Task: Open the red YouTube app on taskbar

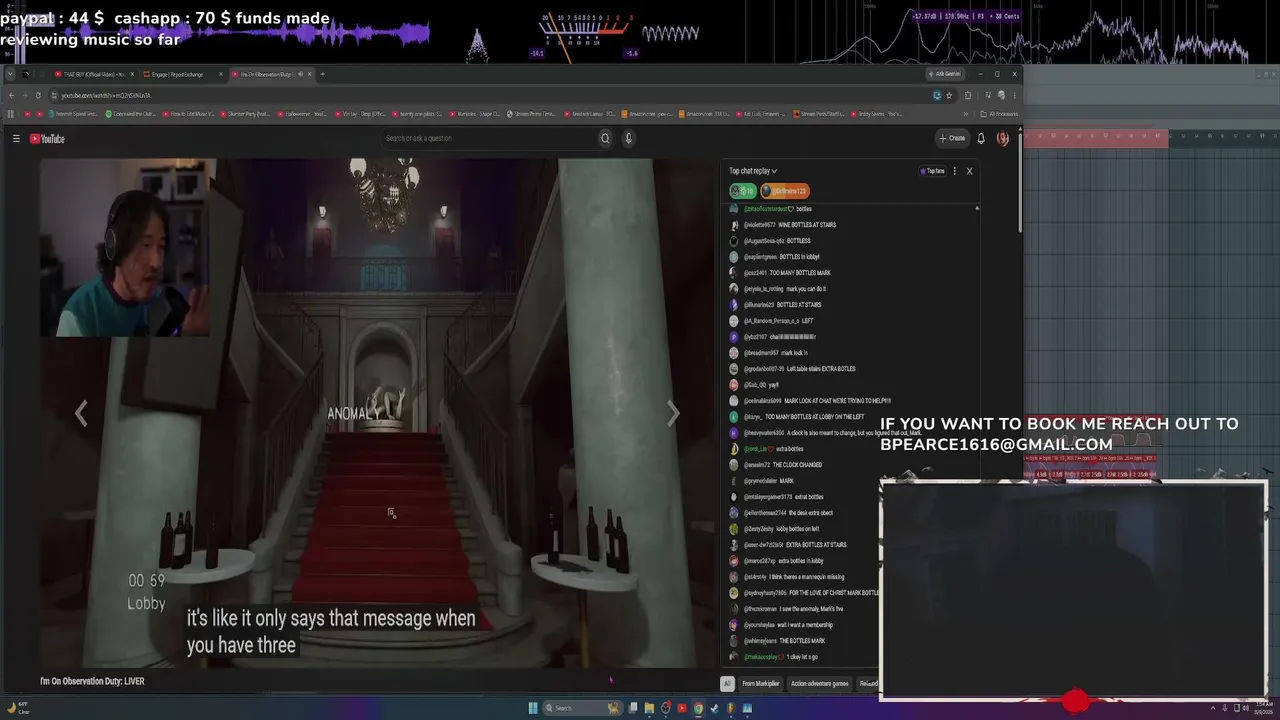Action: pyautogui.click(x=682, y=708)
